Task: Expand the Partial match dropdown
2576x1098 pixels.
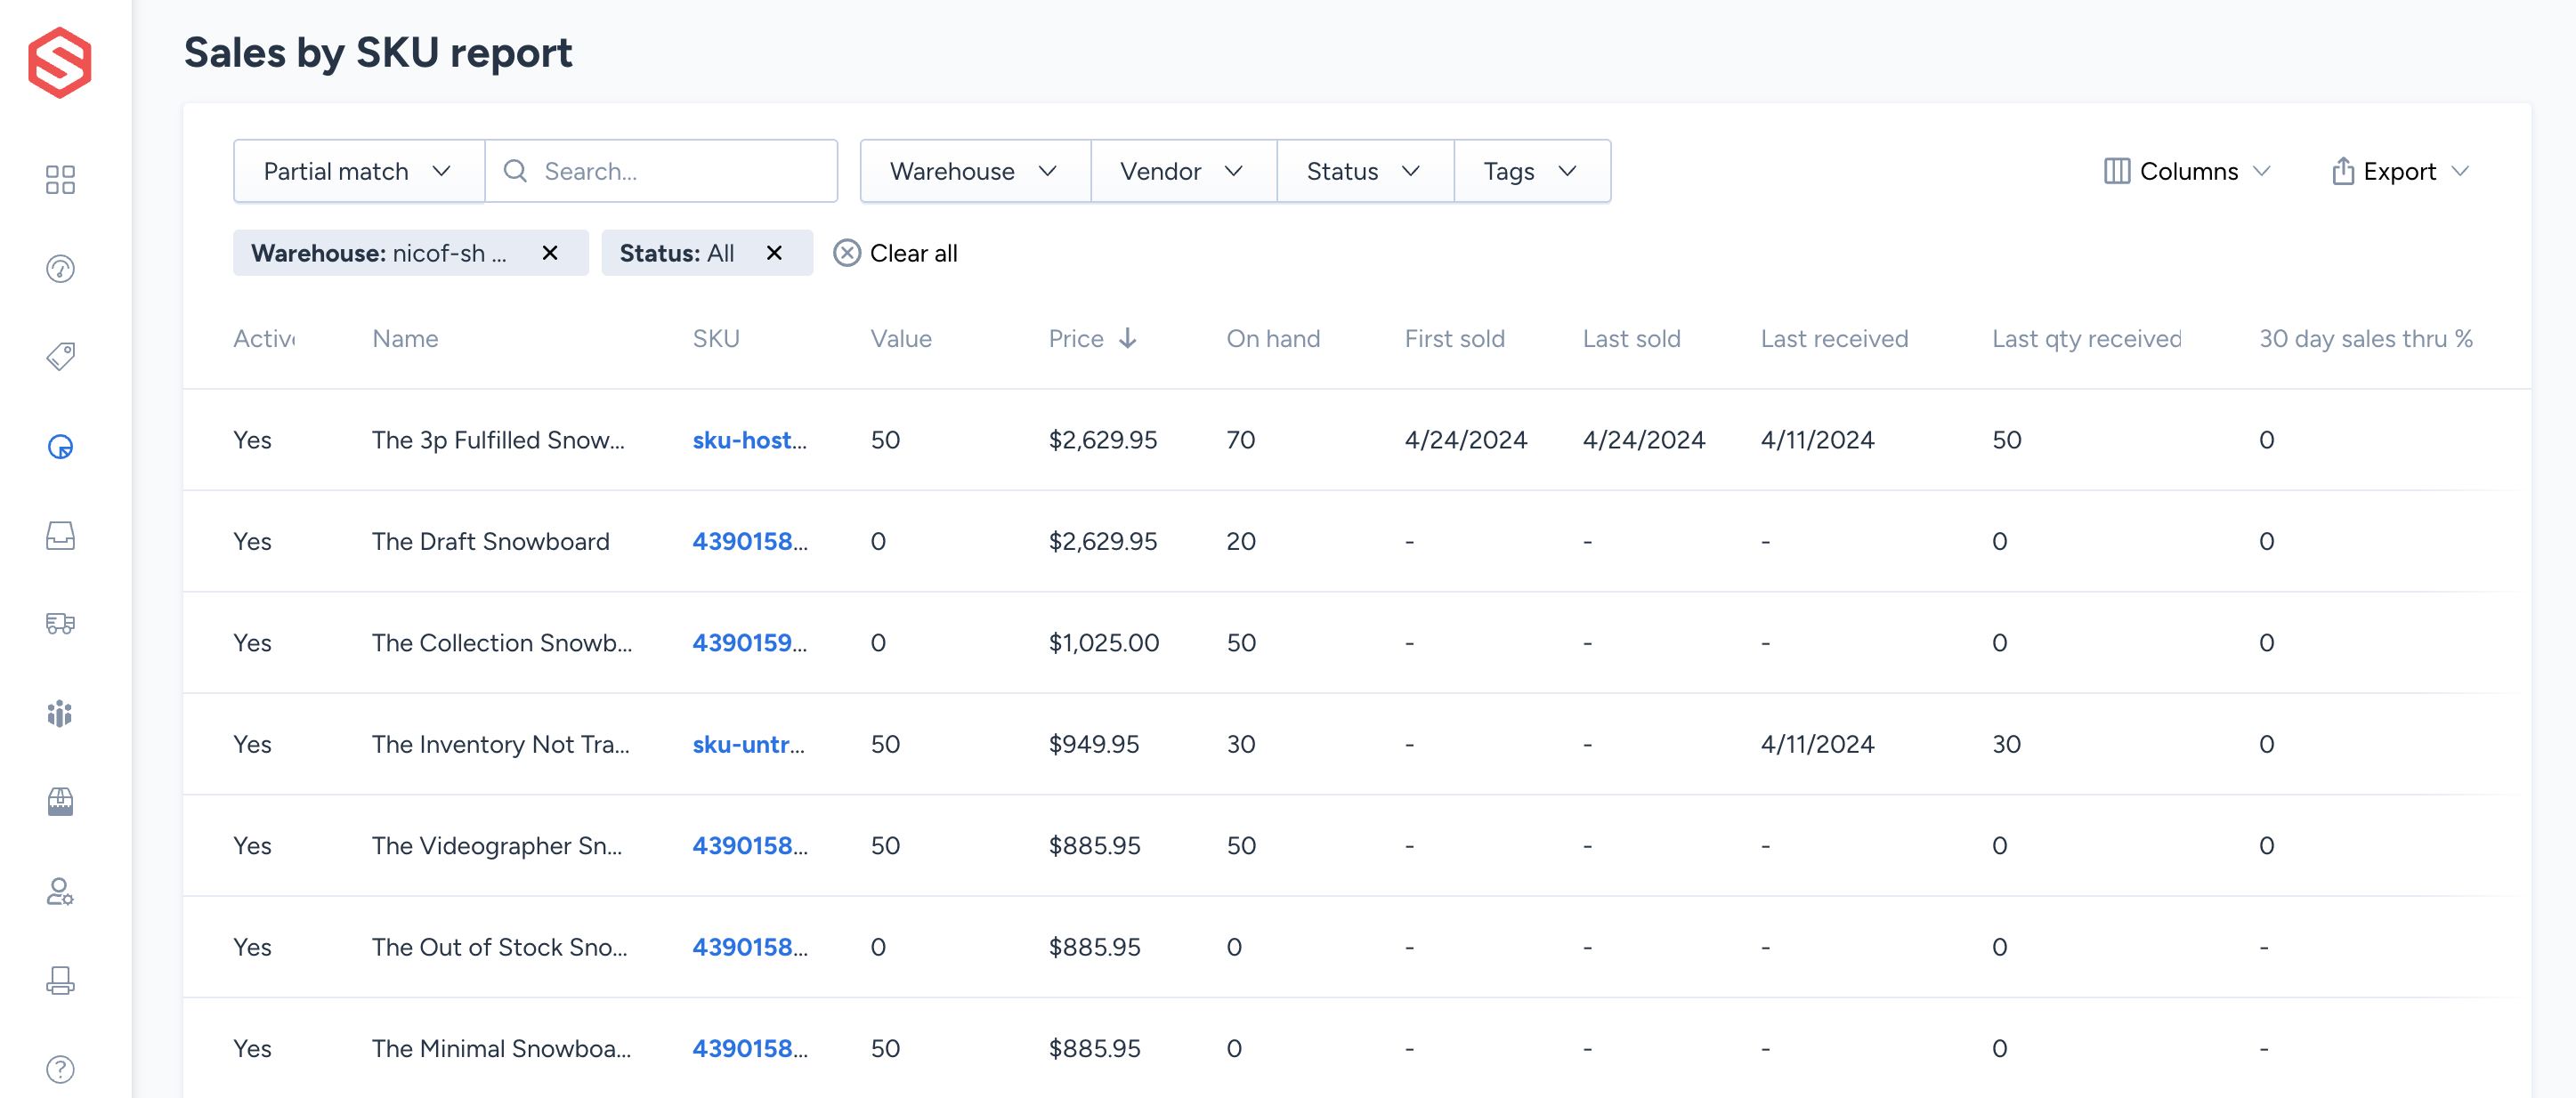Action: click(x=358, y=171)
